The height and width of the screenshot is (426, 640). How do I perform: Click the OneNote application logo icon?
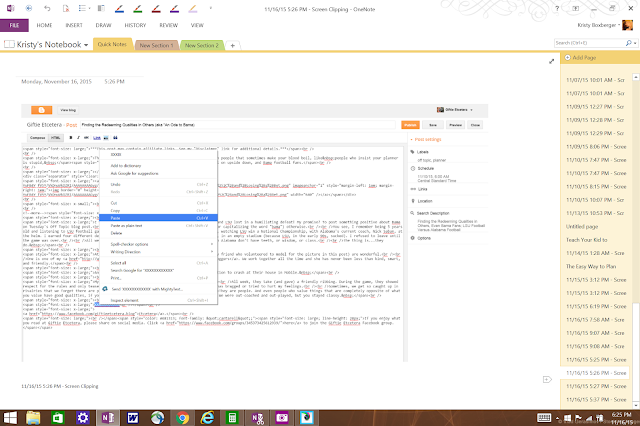10,8
